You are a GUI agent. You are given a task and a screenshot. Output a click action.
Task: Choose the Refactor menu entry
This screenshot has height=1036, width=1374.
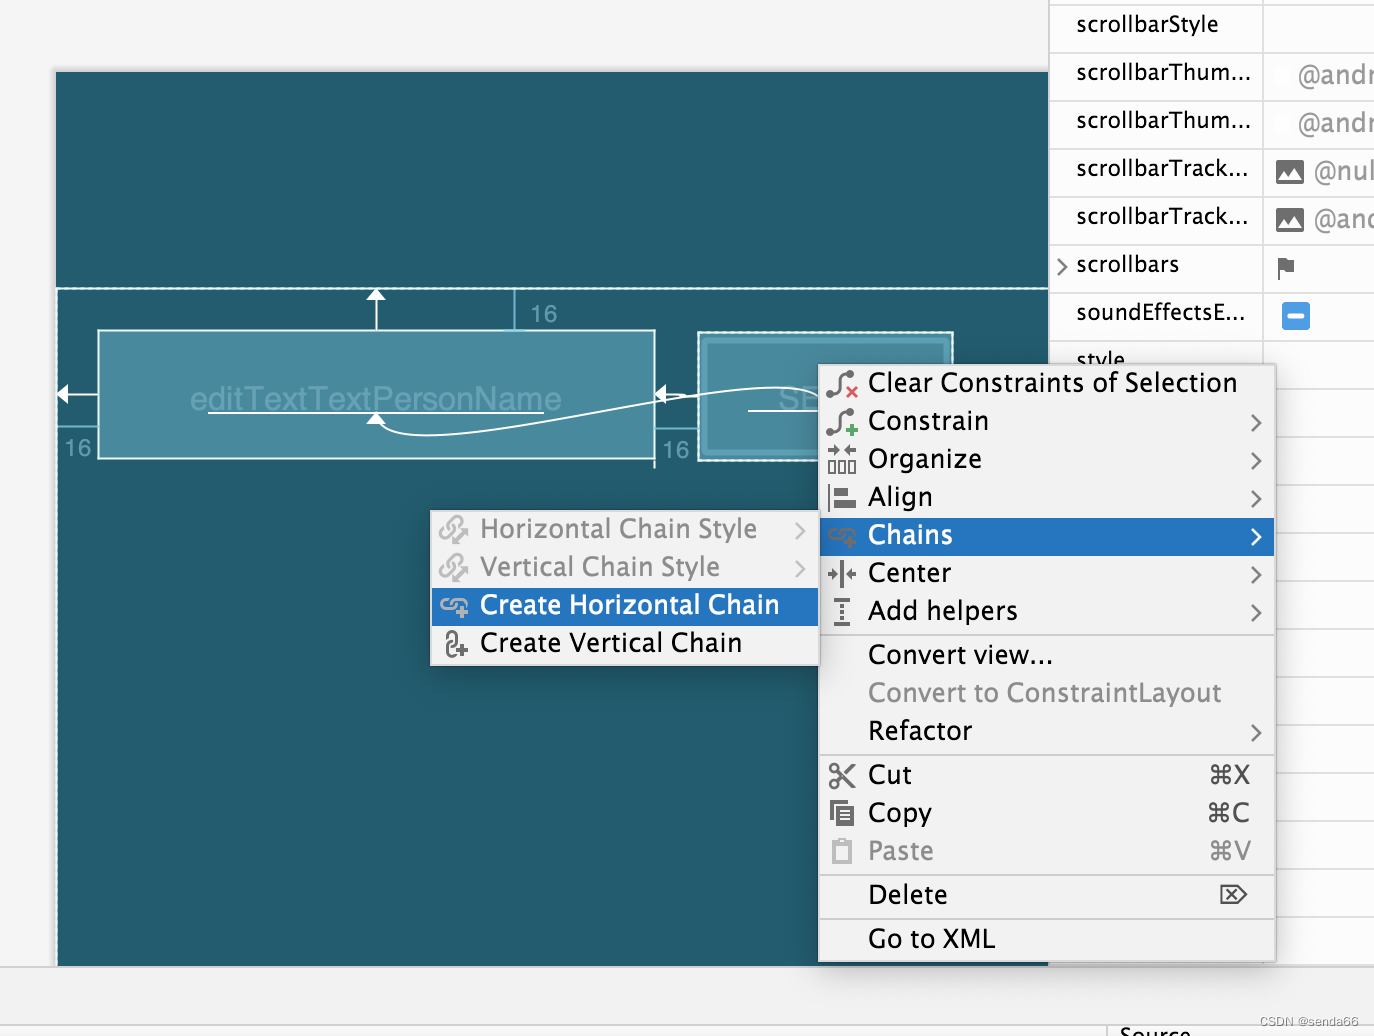pos(1047,731)
